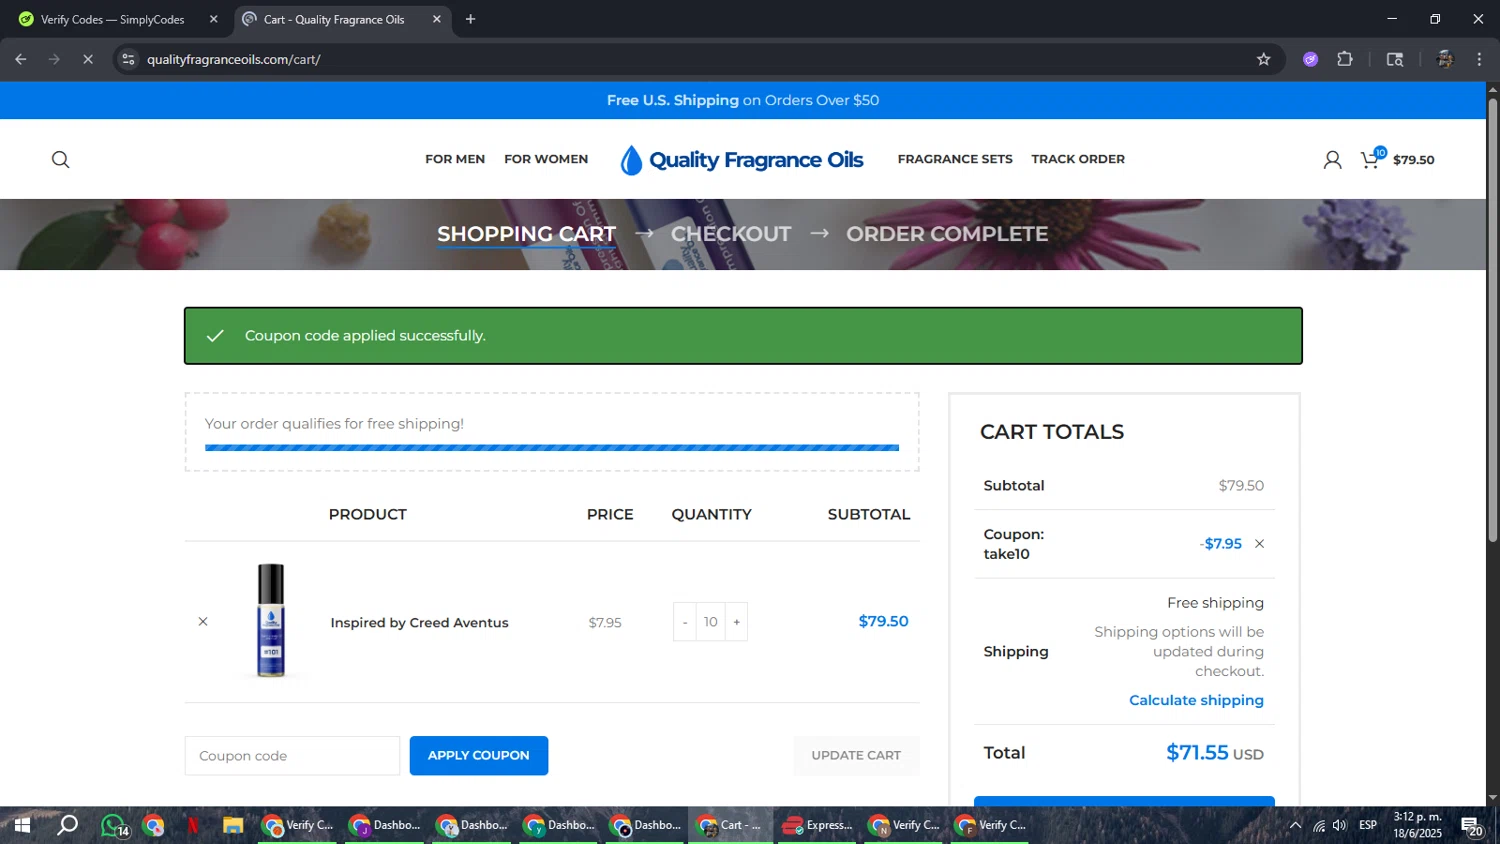Image resolution: width=1500 pixels, height=844 pixels.
Task: Click the Apply Coupon button
Action: 479,756
